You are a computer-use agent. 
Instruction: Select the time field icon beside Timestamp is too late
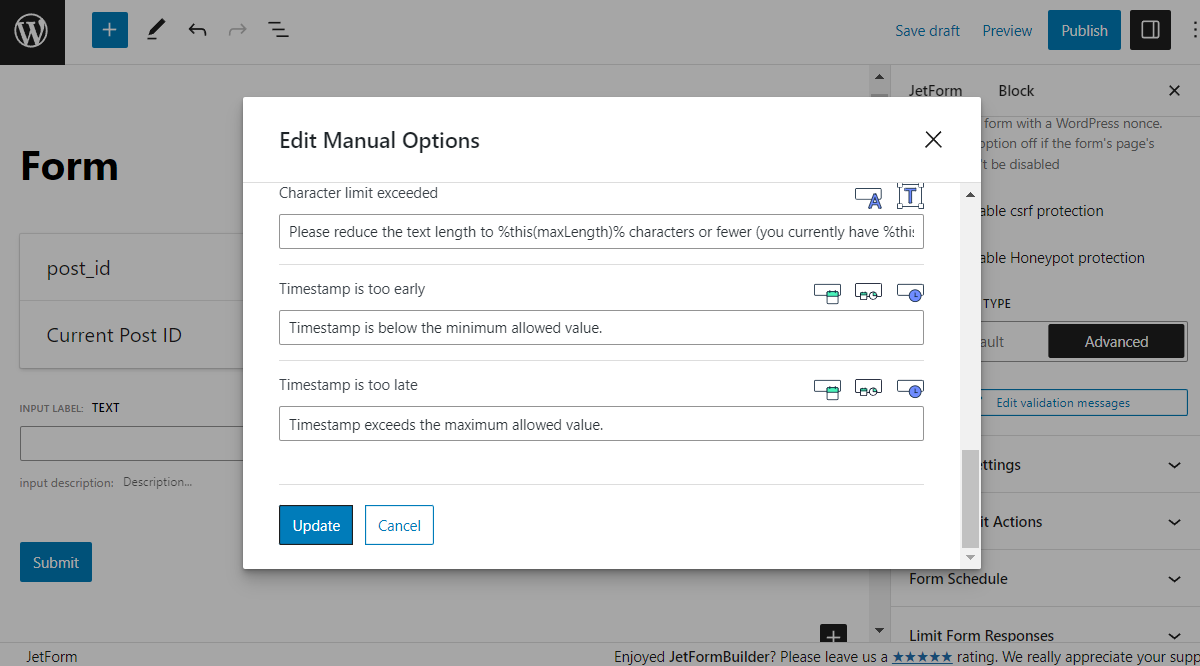click(910, 388)
